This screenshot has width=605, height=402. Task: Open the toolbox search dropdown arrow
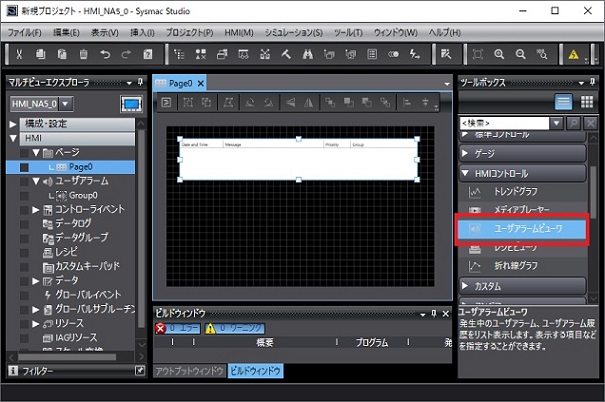[x=556, y=123]
